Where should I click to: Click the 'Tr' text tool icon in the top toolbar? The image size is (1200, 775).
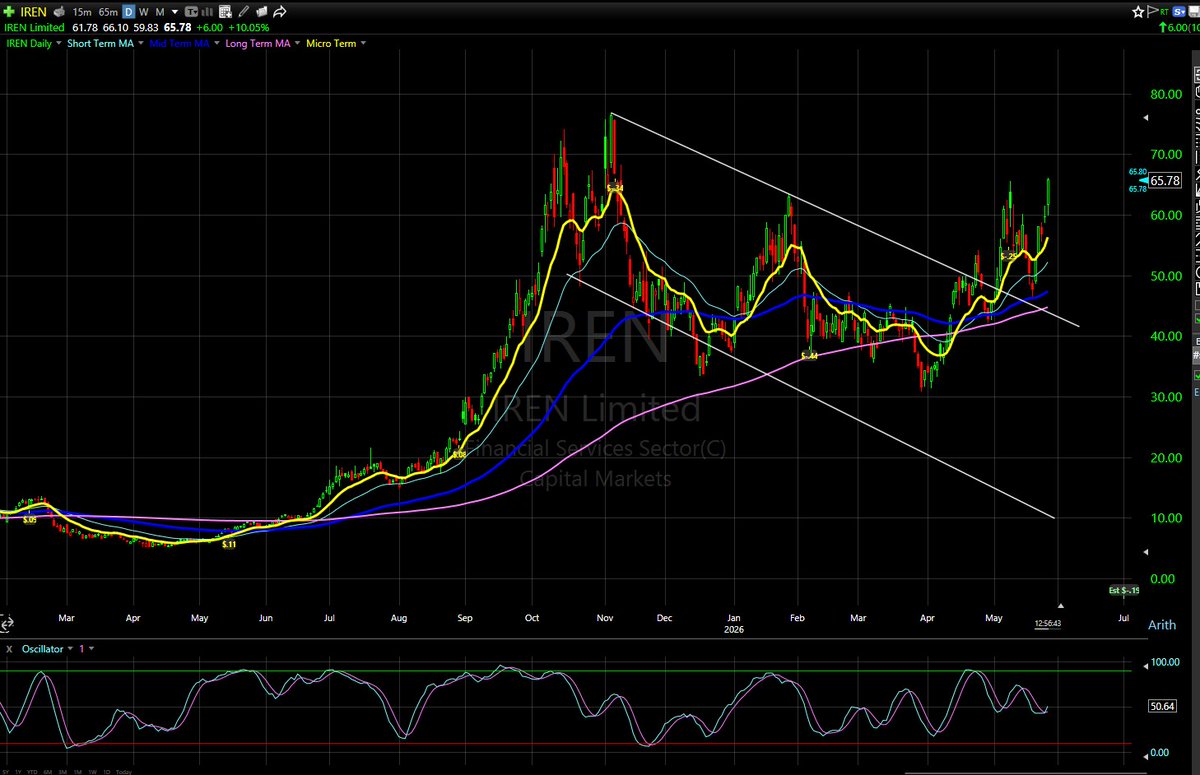tap(190, 12)
